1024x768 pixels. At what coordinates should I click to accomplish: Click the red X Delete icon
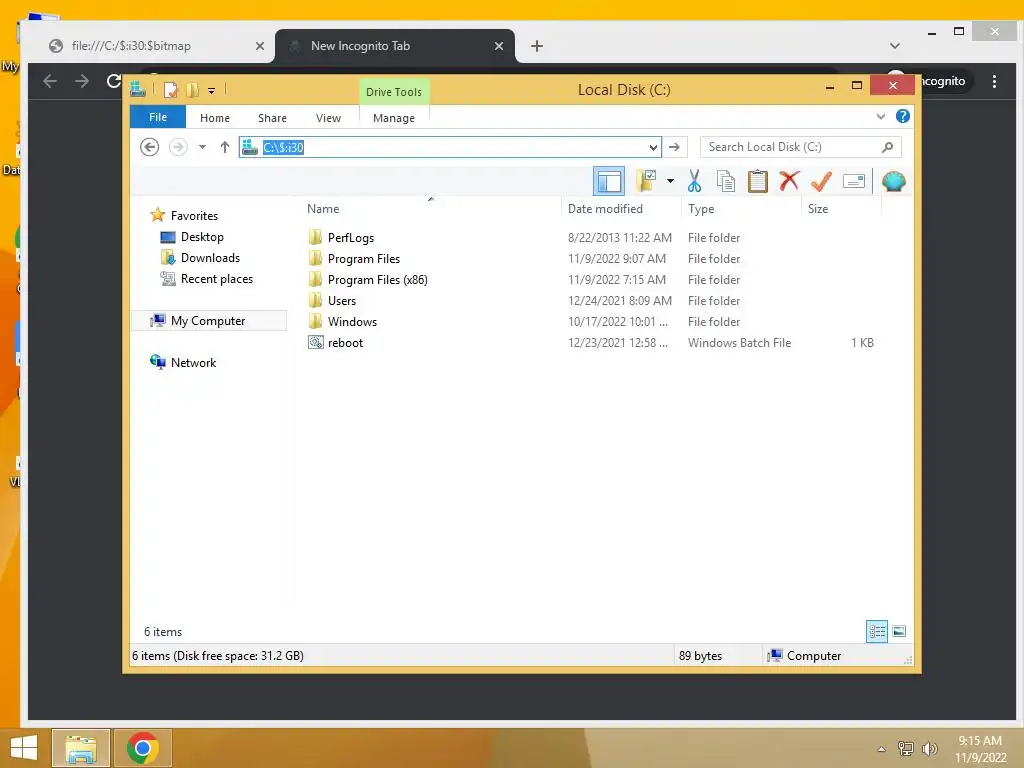coord(790,181)
